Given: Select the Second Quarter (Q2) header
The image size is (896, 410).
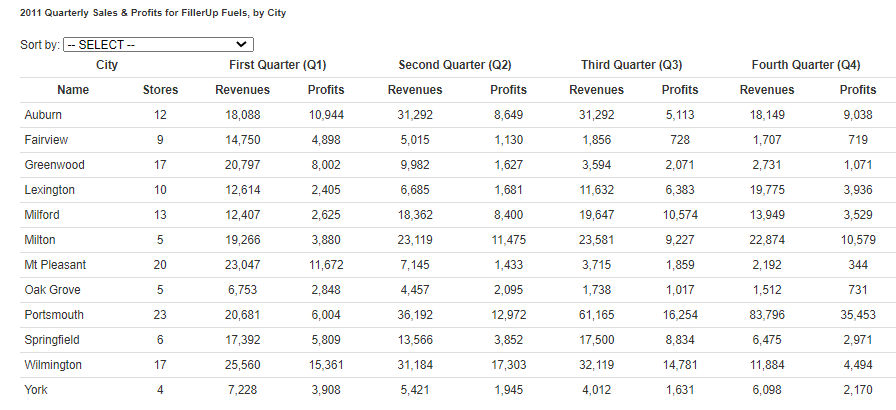Looking at the screenshot, I should [455, 65].
